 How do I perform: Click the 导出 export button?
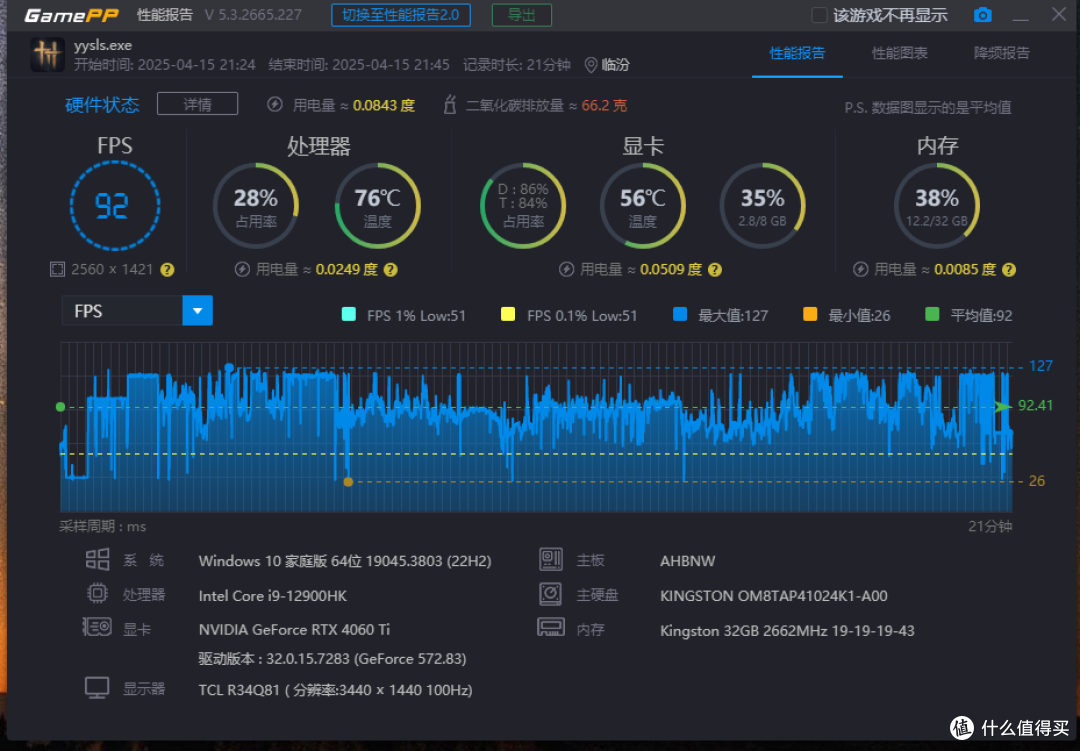coord(521,15)
